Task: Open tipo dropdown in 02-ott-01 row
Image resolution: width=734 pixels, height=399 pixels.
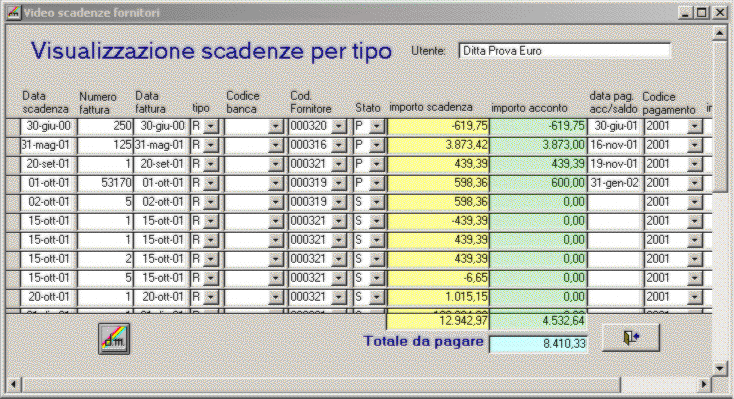Action: pyautogui.click(x=211, y=202)
